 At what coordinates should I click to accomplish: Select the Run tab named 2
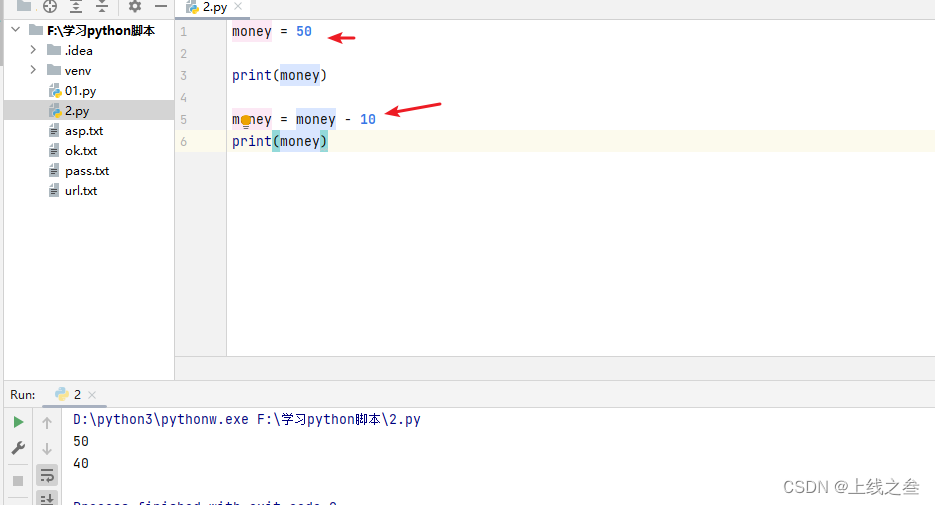point(77,395)
